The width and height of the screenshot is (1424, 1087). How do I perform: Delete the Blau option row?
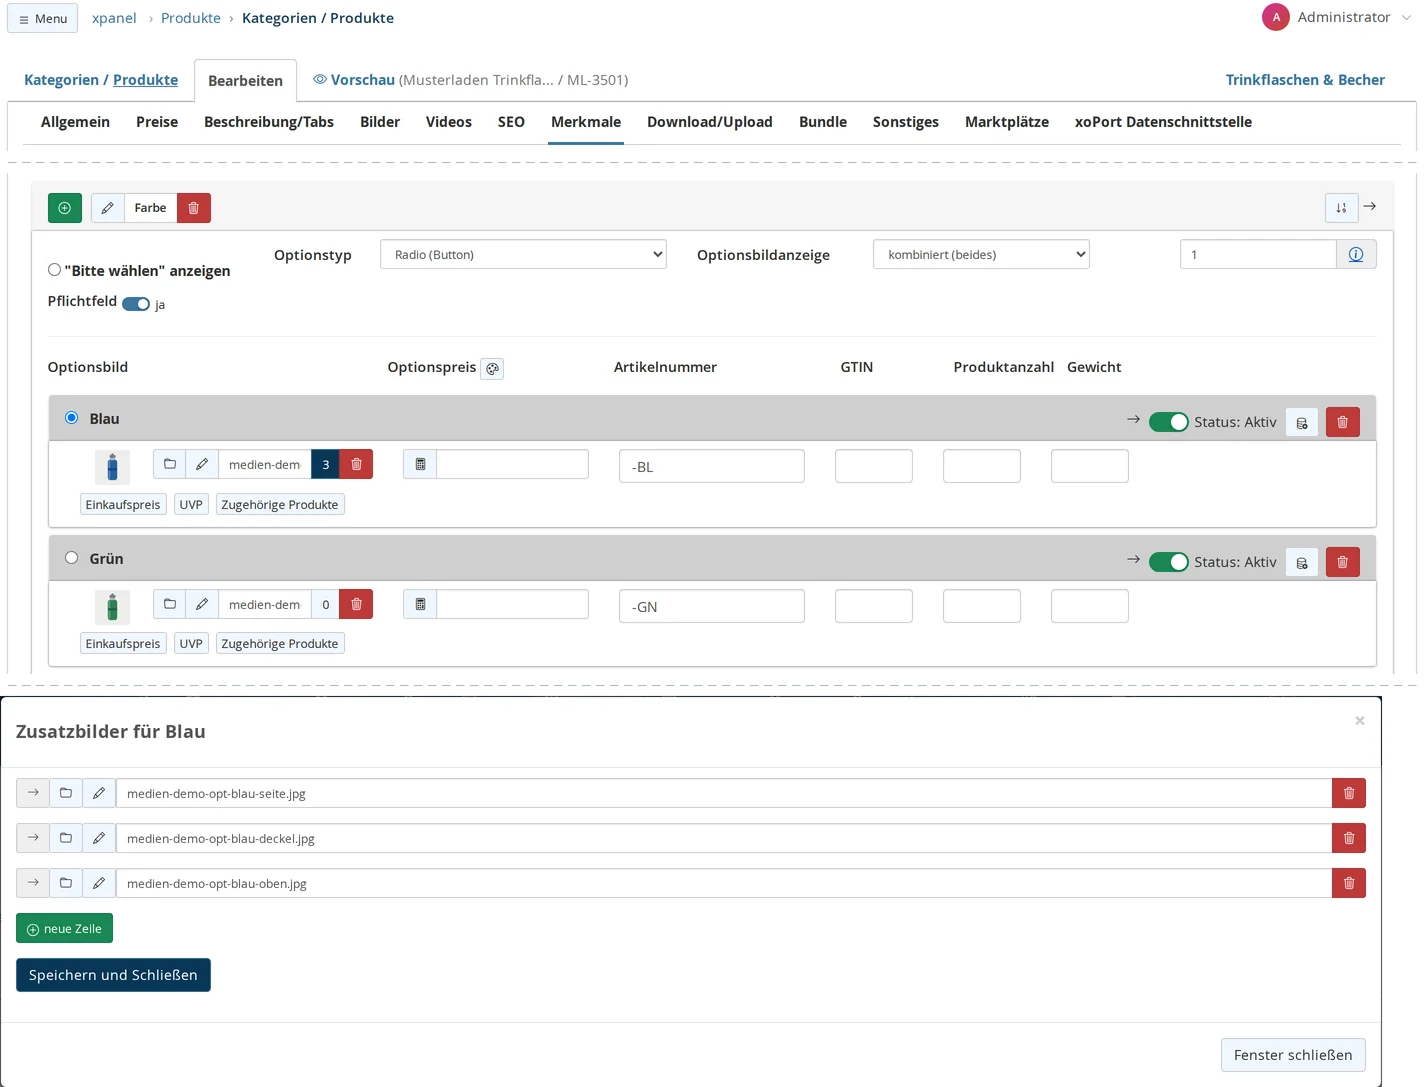pyautogui.click(x=1343, y=422)
